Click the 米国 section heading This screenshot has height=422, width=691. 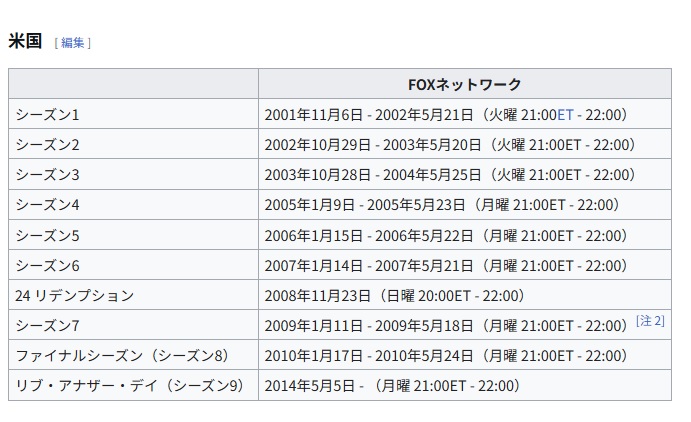point(24,41)
